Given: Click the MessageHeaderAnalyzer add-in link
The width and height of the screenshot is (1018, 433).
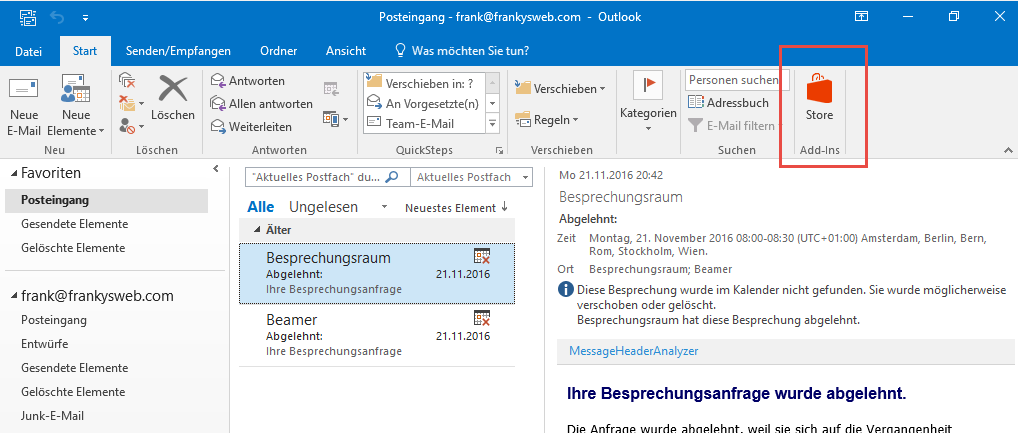Looking at the screenshot, I should click(633, 351).
